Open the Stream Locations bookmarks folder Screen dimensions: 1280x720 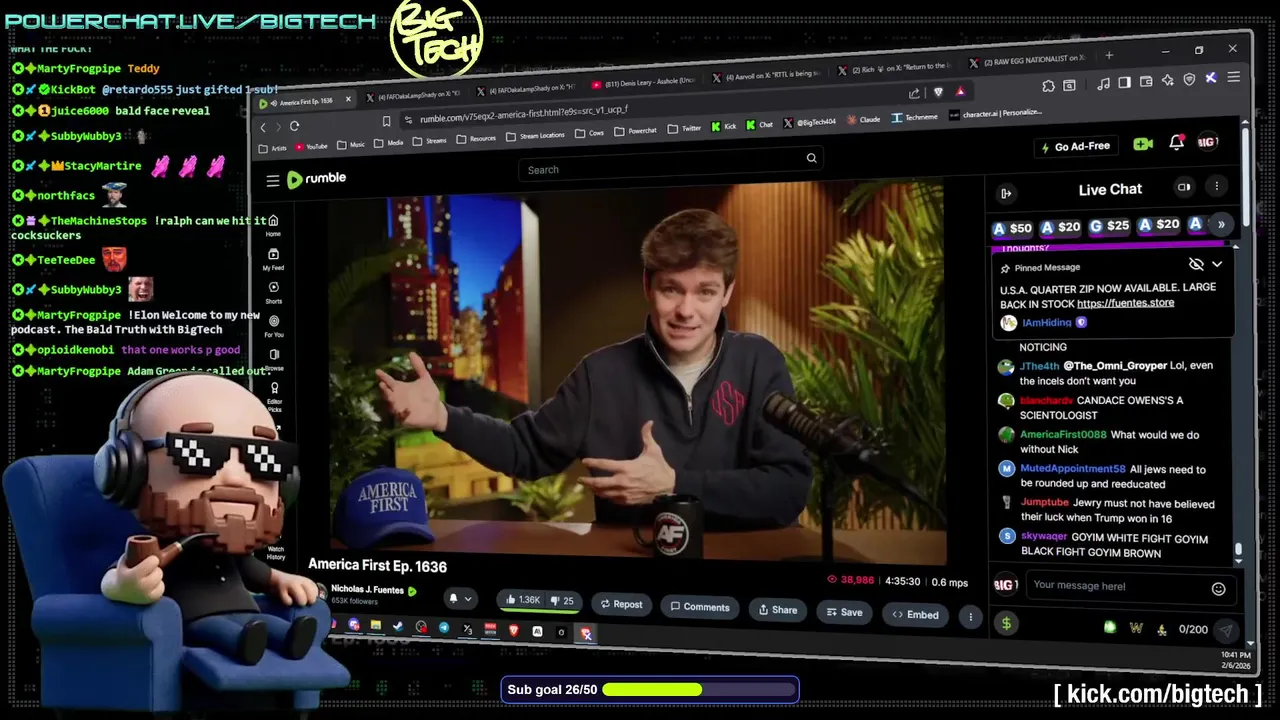pos(536,136)
